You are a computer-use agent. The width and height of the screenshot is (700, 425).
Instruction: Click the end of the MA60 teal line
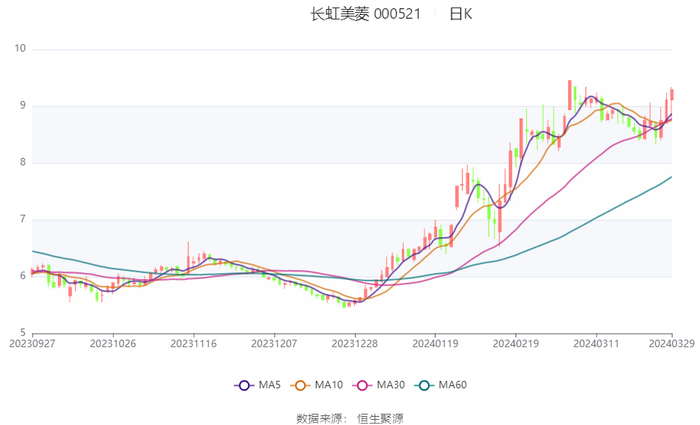pos(671,177)
